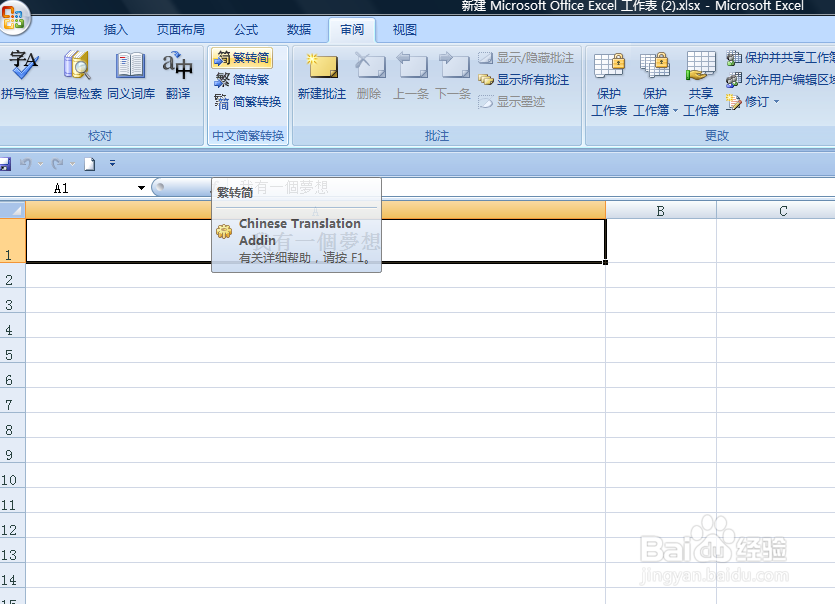The height and width of the screenshot is (604, 835).
Task: Switch to the 数据 tab
Action: tap(299, 30)
